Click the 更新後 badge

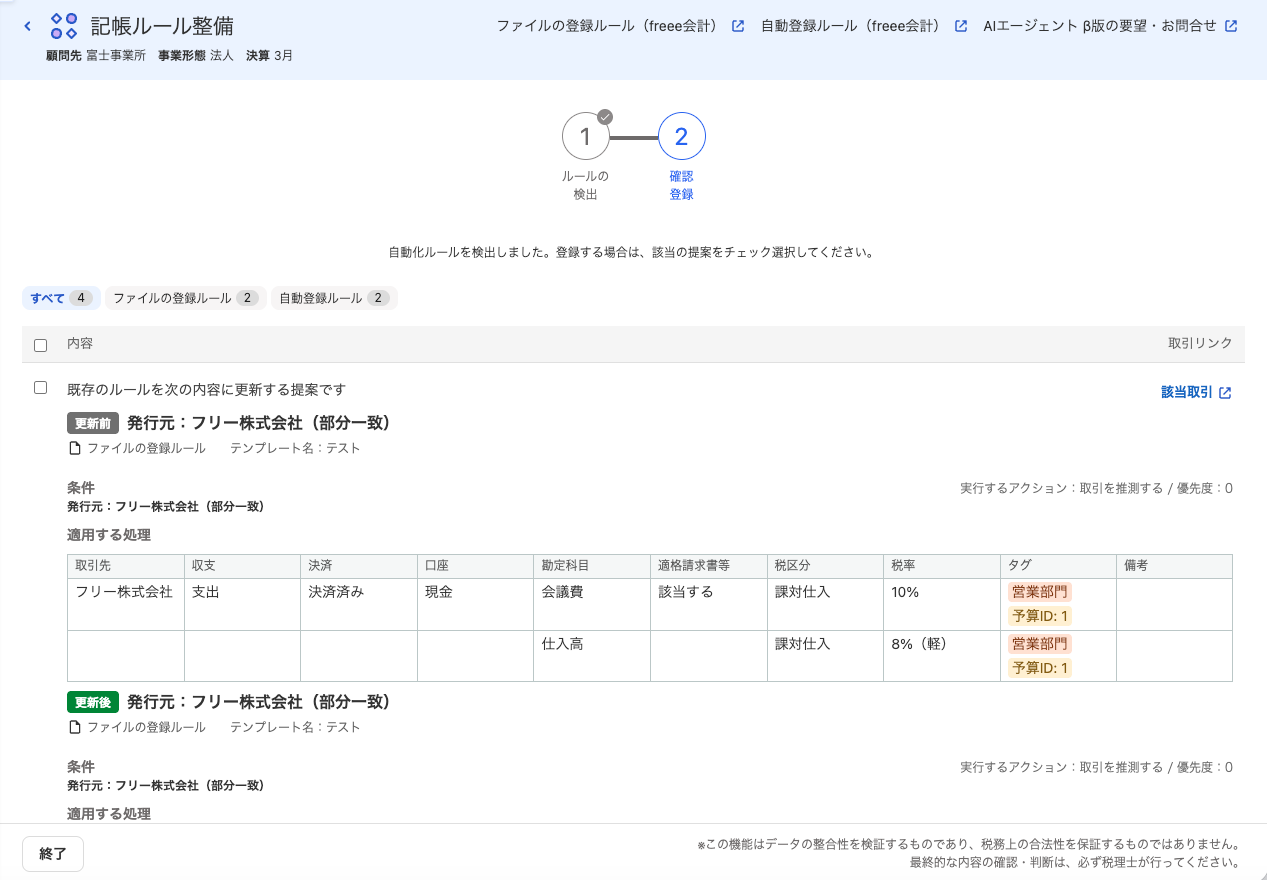point(93,702)
